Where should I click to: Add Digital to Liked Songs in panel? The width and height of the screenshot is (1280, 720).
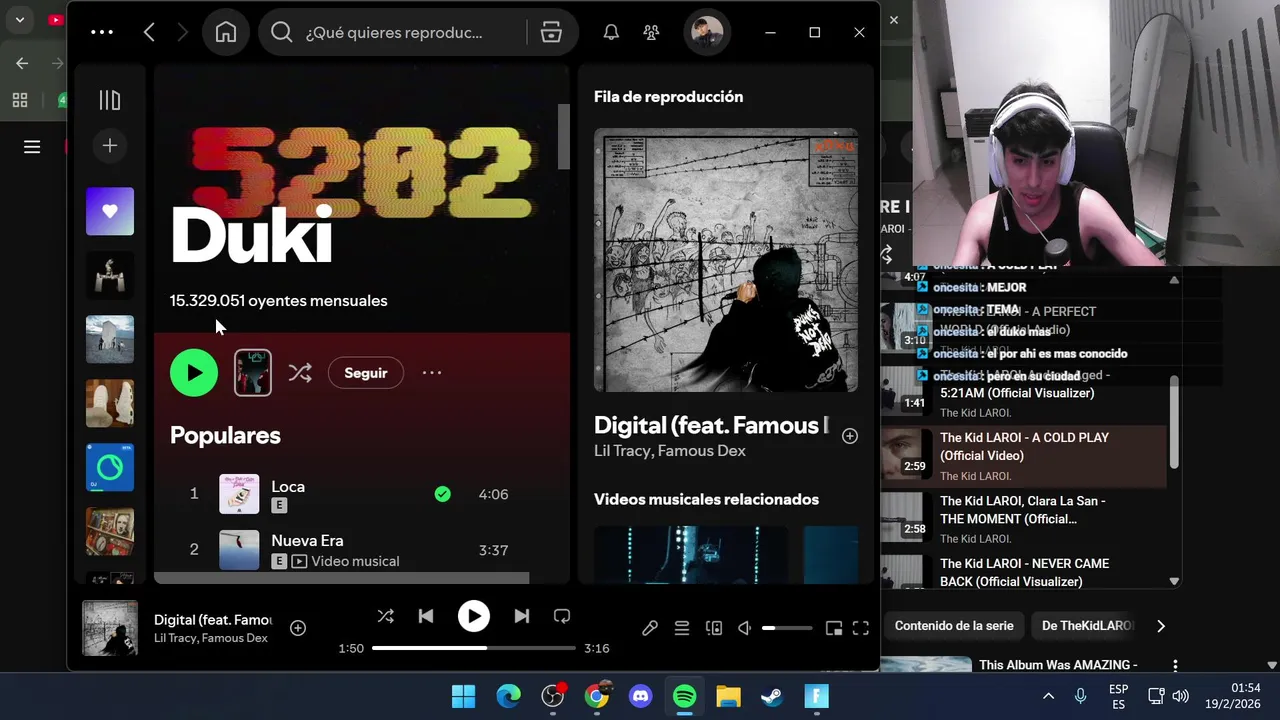(x=850, y=436)
